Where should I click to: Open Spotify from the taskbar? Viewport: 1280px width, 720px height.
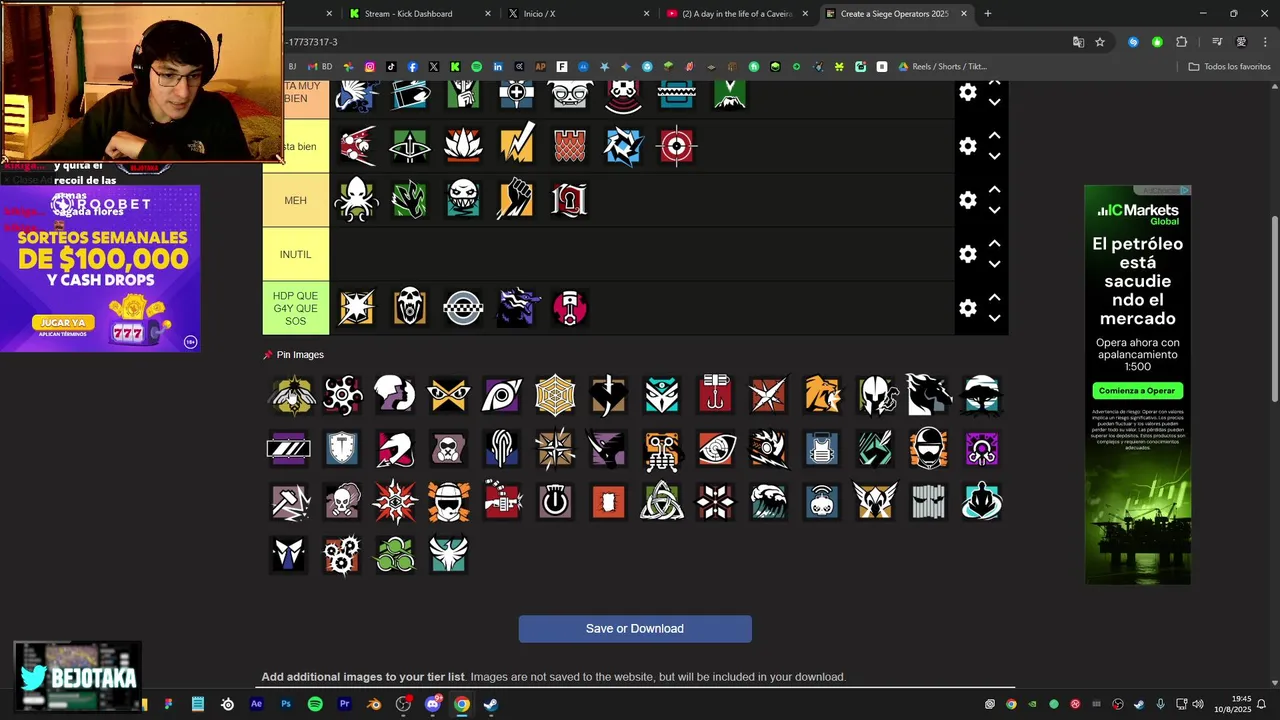315,704
